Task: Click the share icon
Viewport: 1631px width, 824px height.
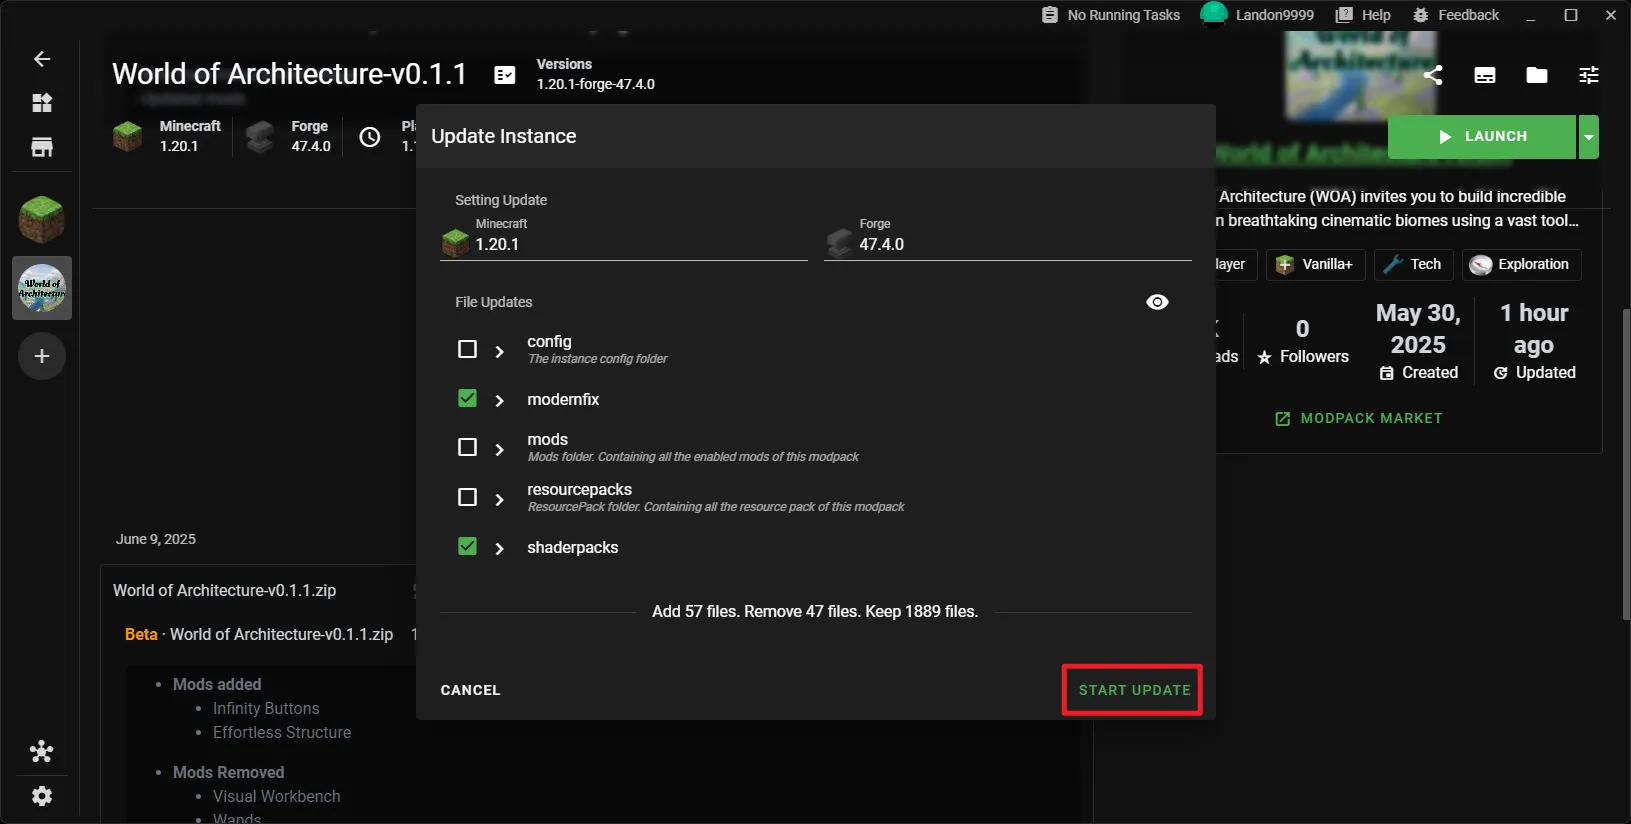Action: click(x=1433, y=75)
